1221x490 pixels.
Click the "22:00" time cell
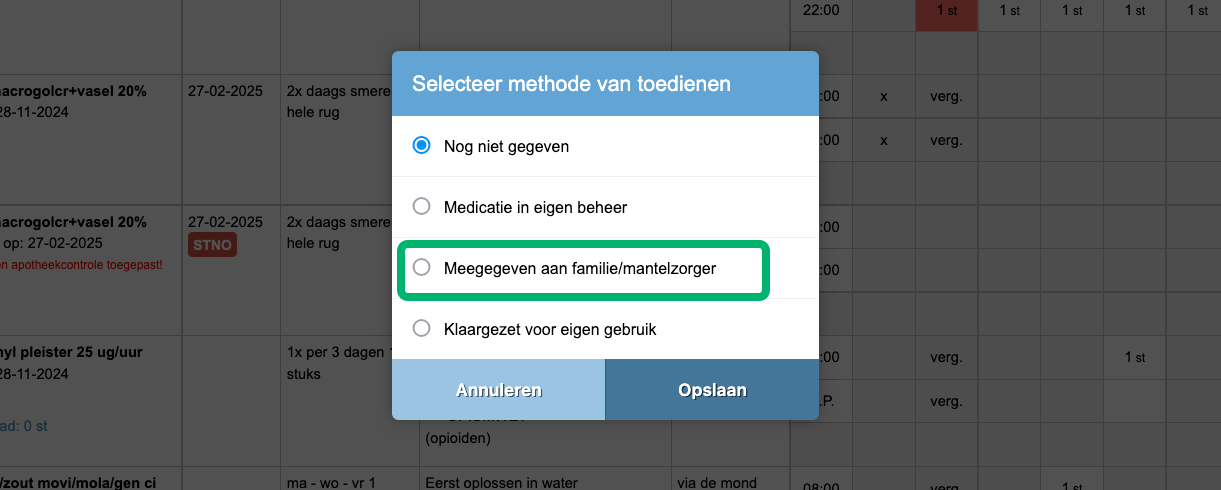pos(821,10)
